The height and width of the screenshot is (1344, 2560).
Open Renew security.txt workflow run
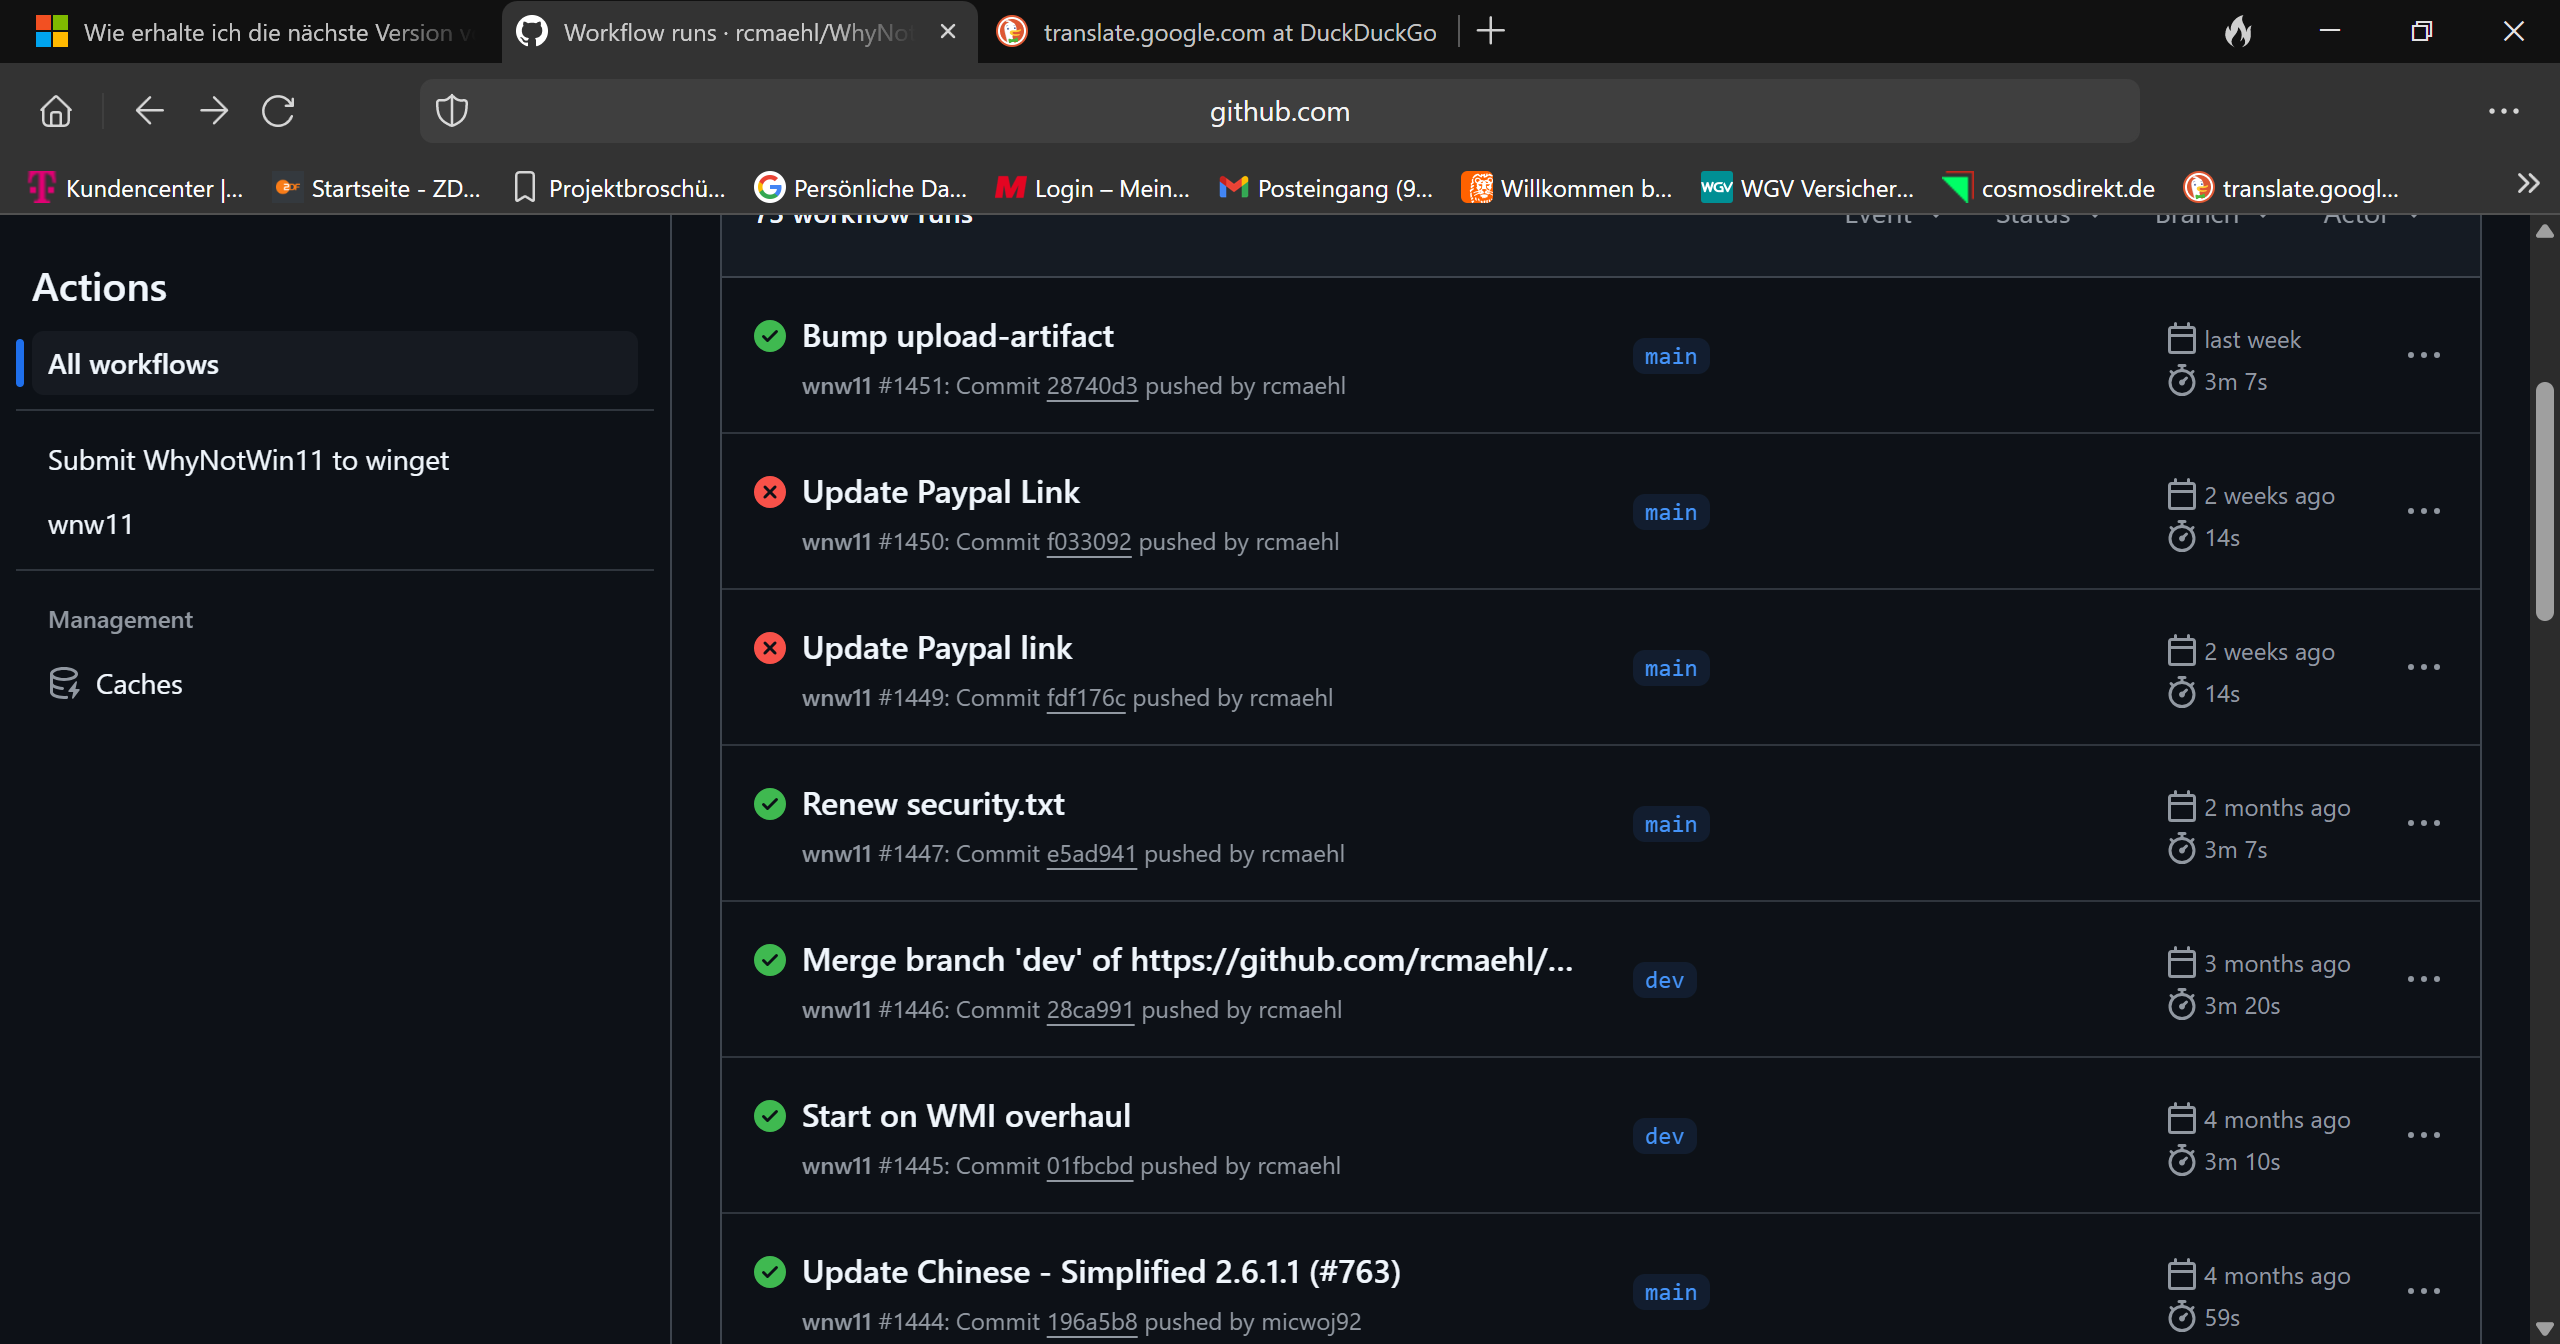click(933, 804)
